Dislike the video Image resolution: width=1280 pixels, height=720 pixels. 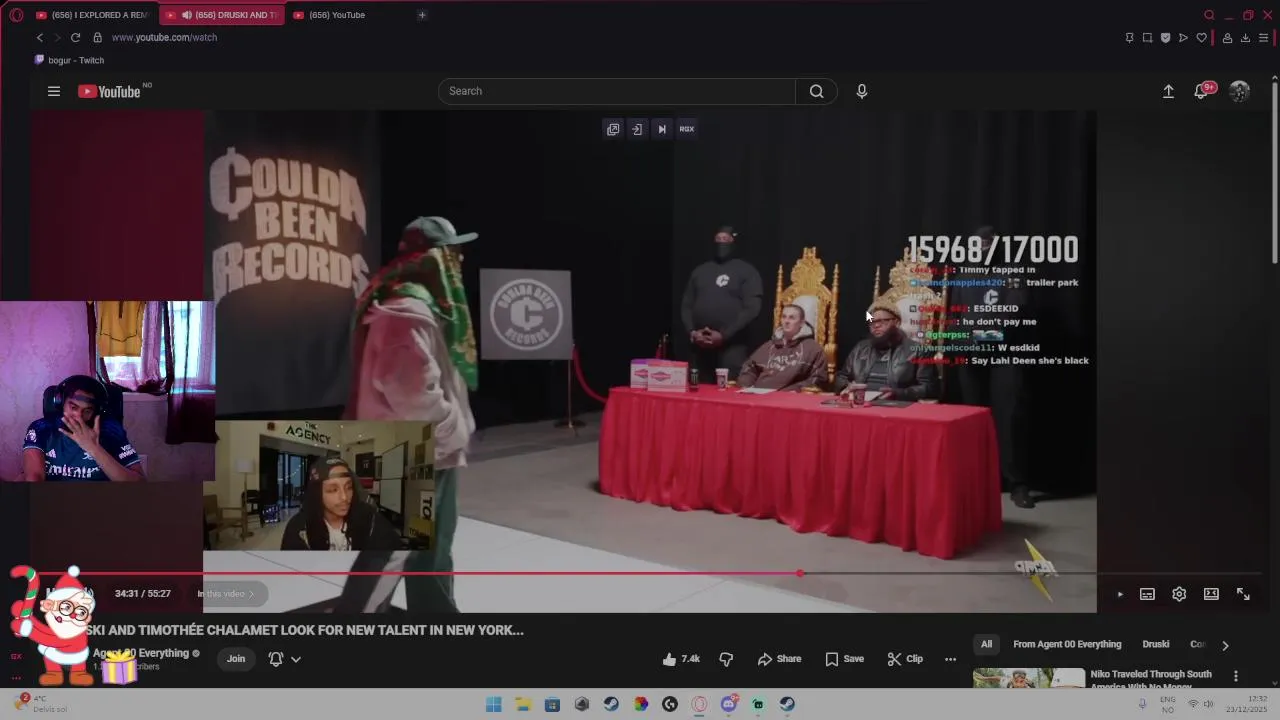[726, 659]
